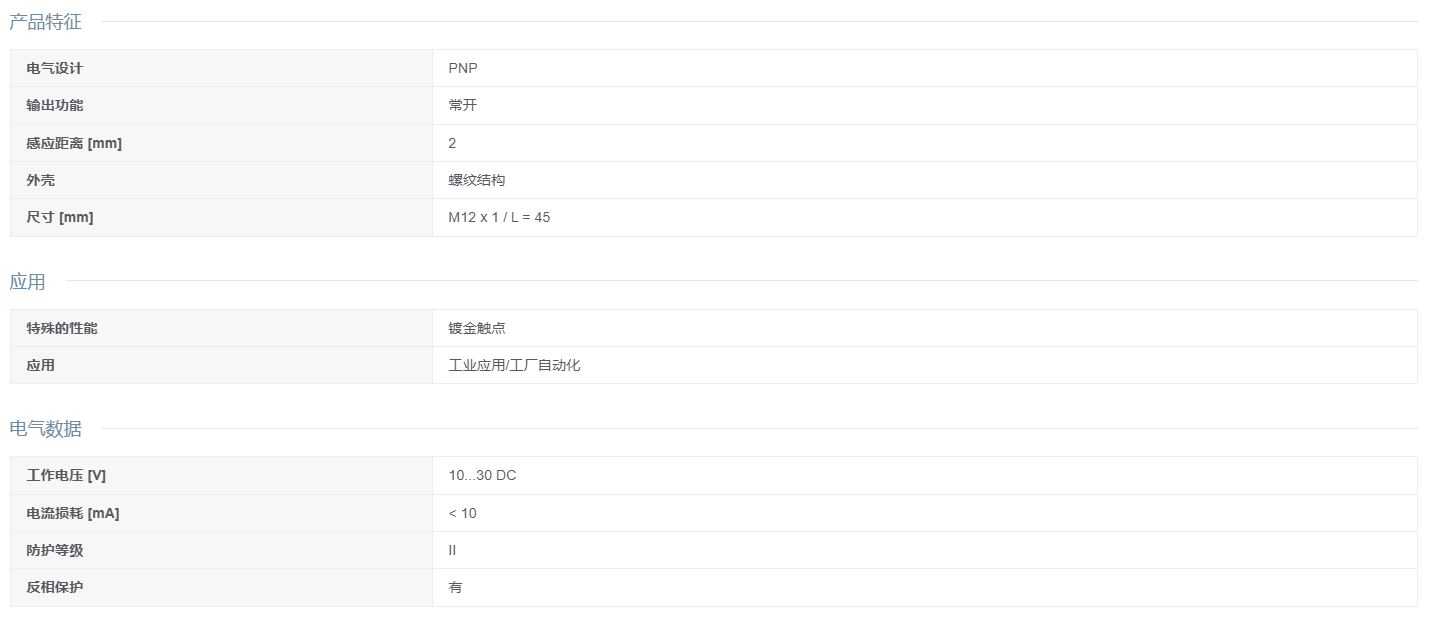Select the 感应距离 [mm] label
1432x618 pixels.
point(74,143)
